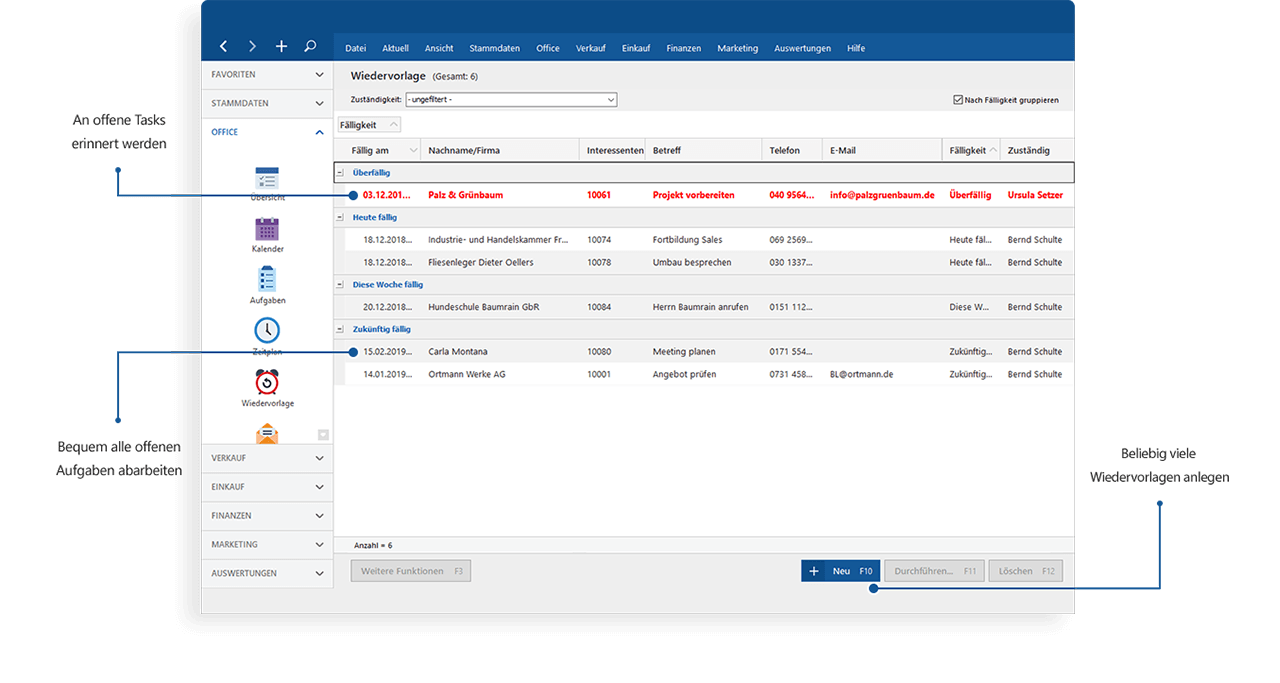Click the back navigation arrow icon
The width and height of the screenshot is (1280, 683).
(x=223, y=47)
